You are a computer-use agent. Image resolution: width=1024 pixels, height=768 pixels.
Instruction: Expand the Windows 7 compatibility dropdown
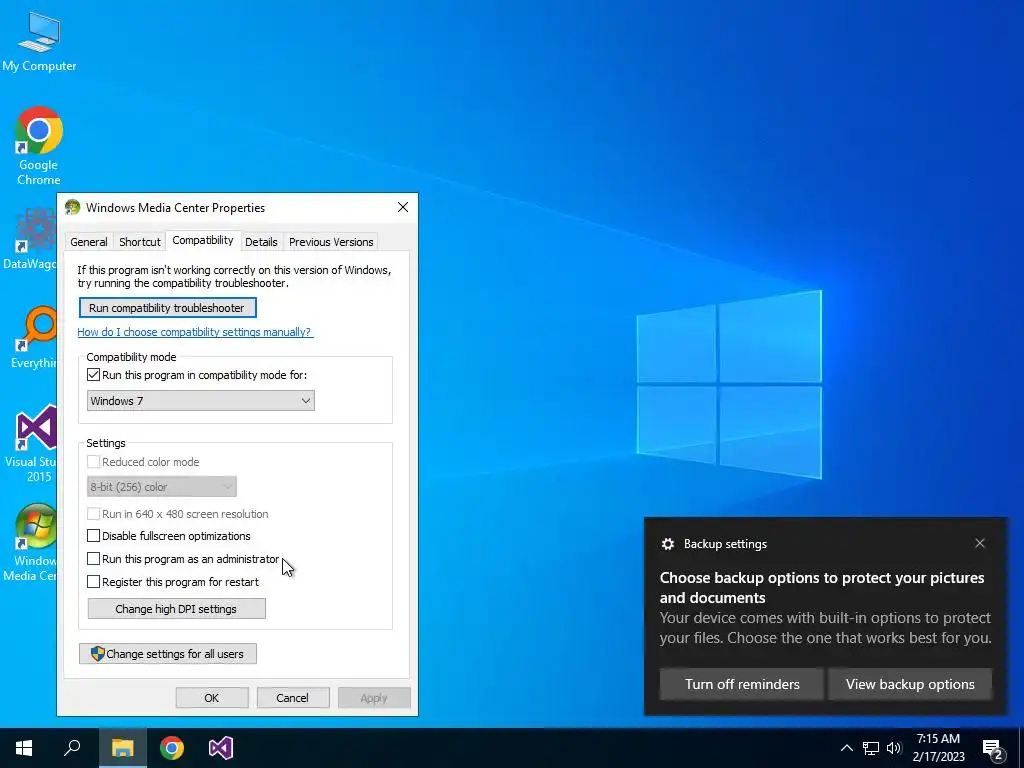(x=200, y=400)
